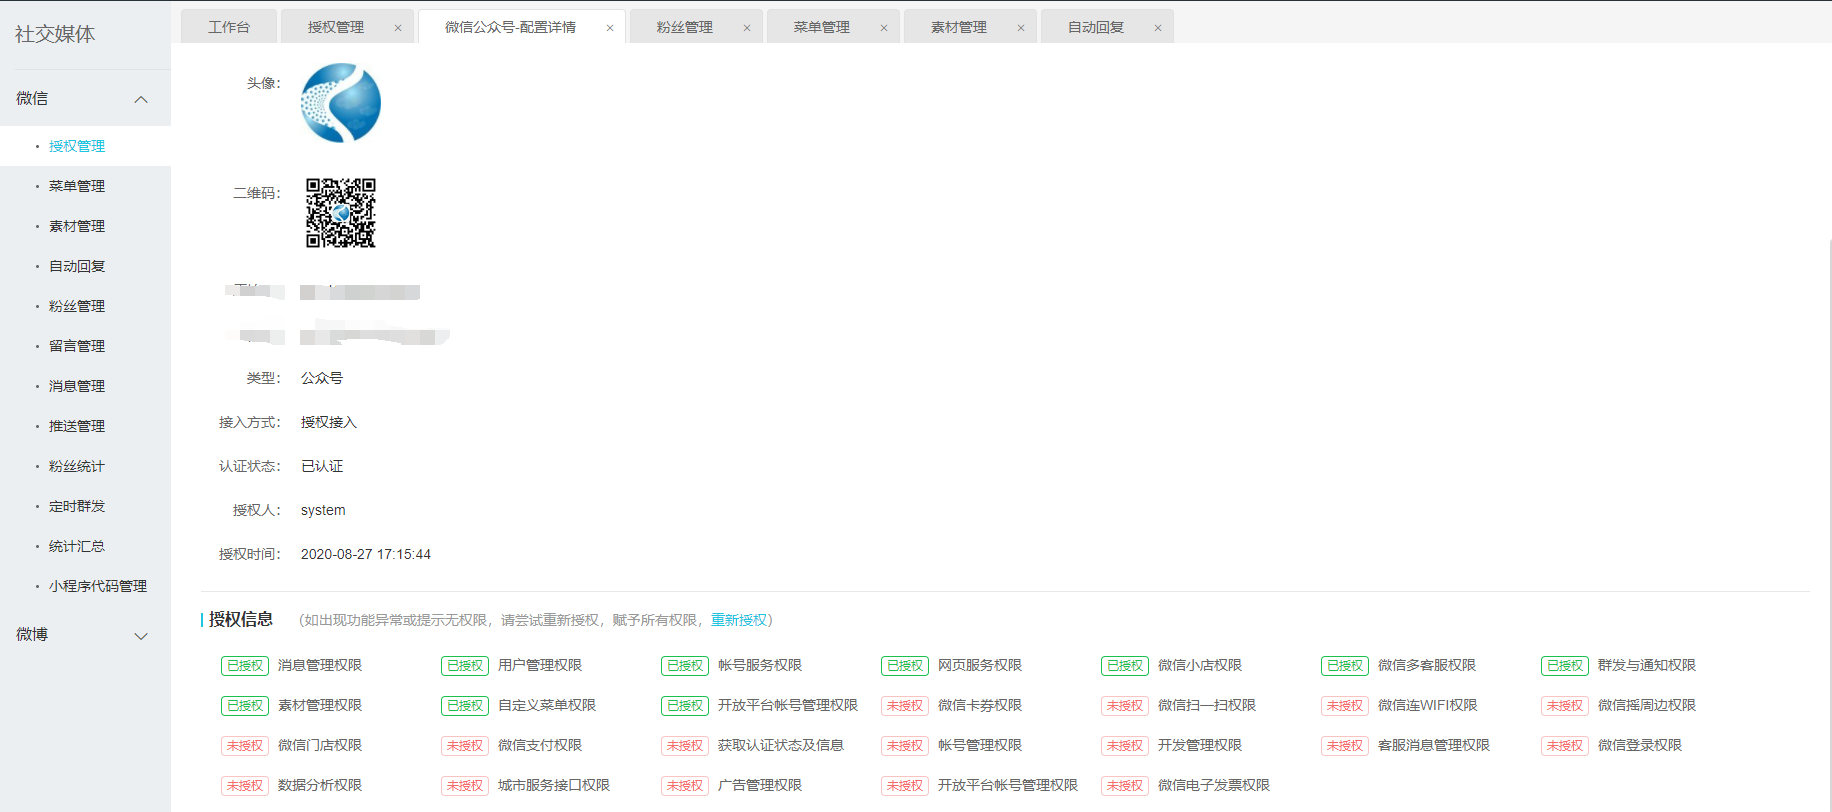The height and width of the screenshot is (812, 1832).
Task: Collapse the 微信 sidebar section
Action: (141, 99)
